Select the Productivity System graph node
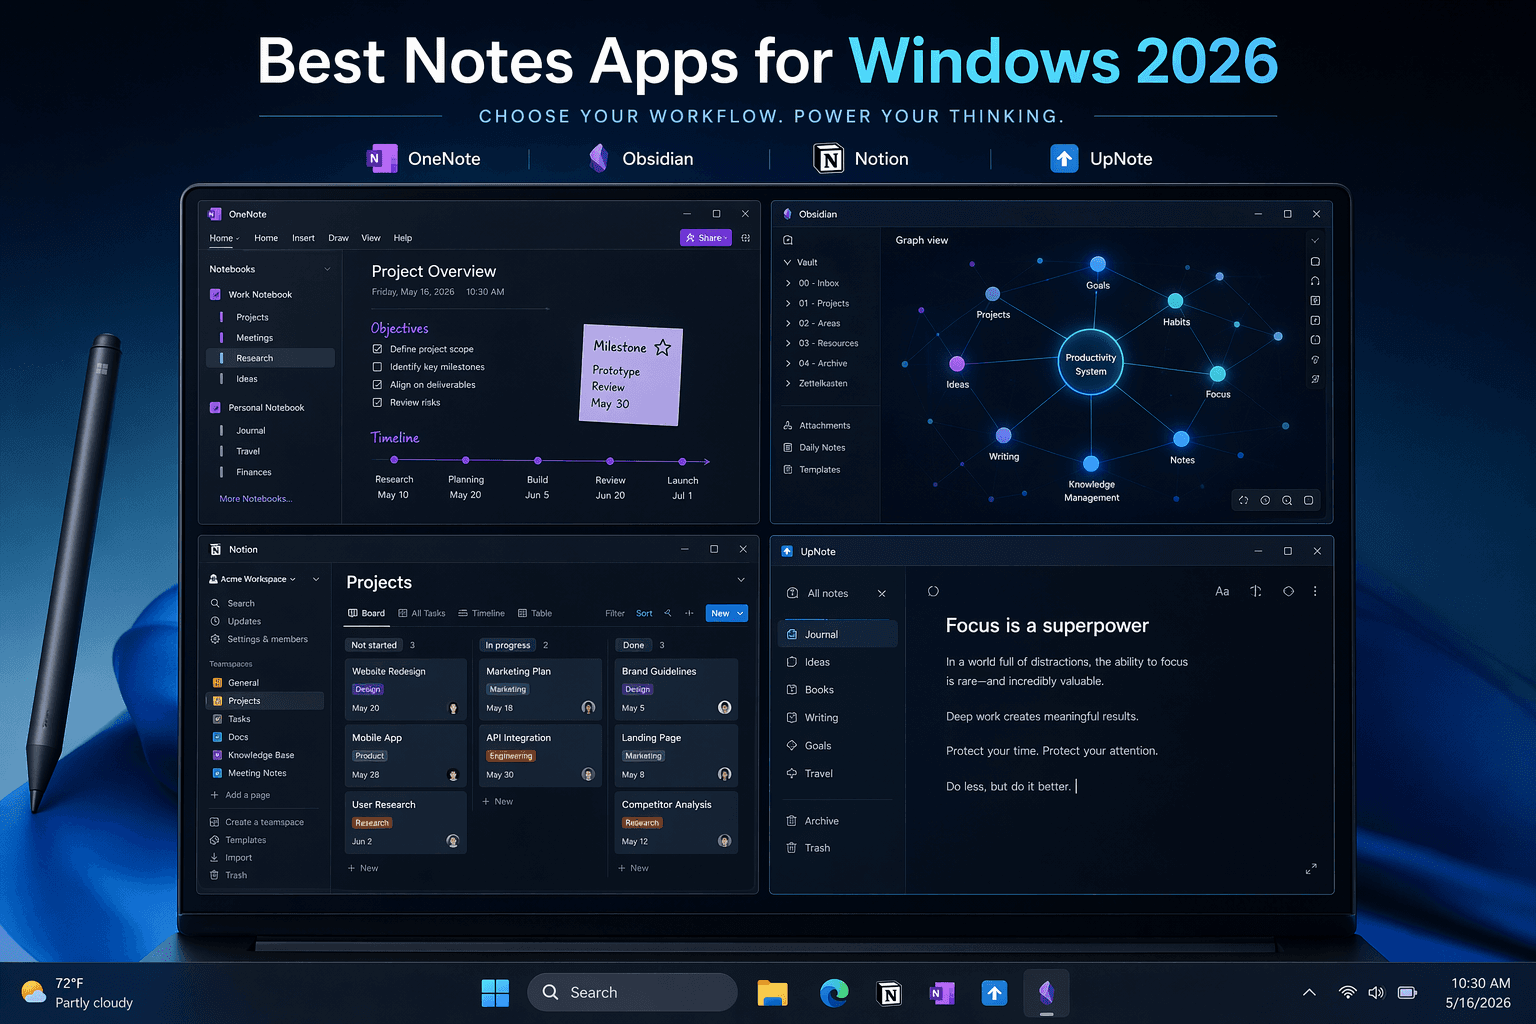 pos(1090,363)
